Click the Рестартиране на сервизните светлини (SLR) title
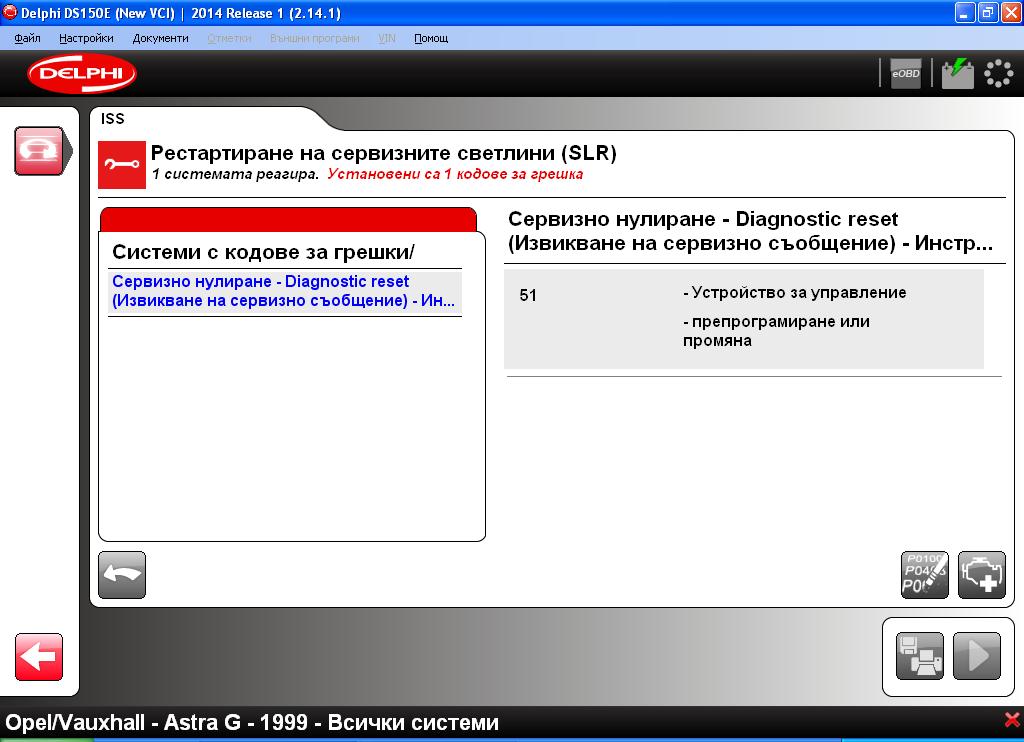The height and width of the screenshot is (742, 1024). click(x=383, y=153)
